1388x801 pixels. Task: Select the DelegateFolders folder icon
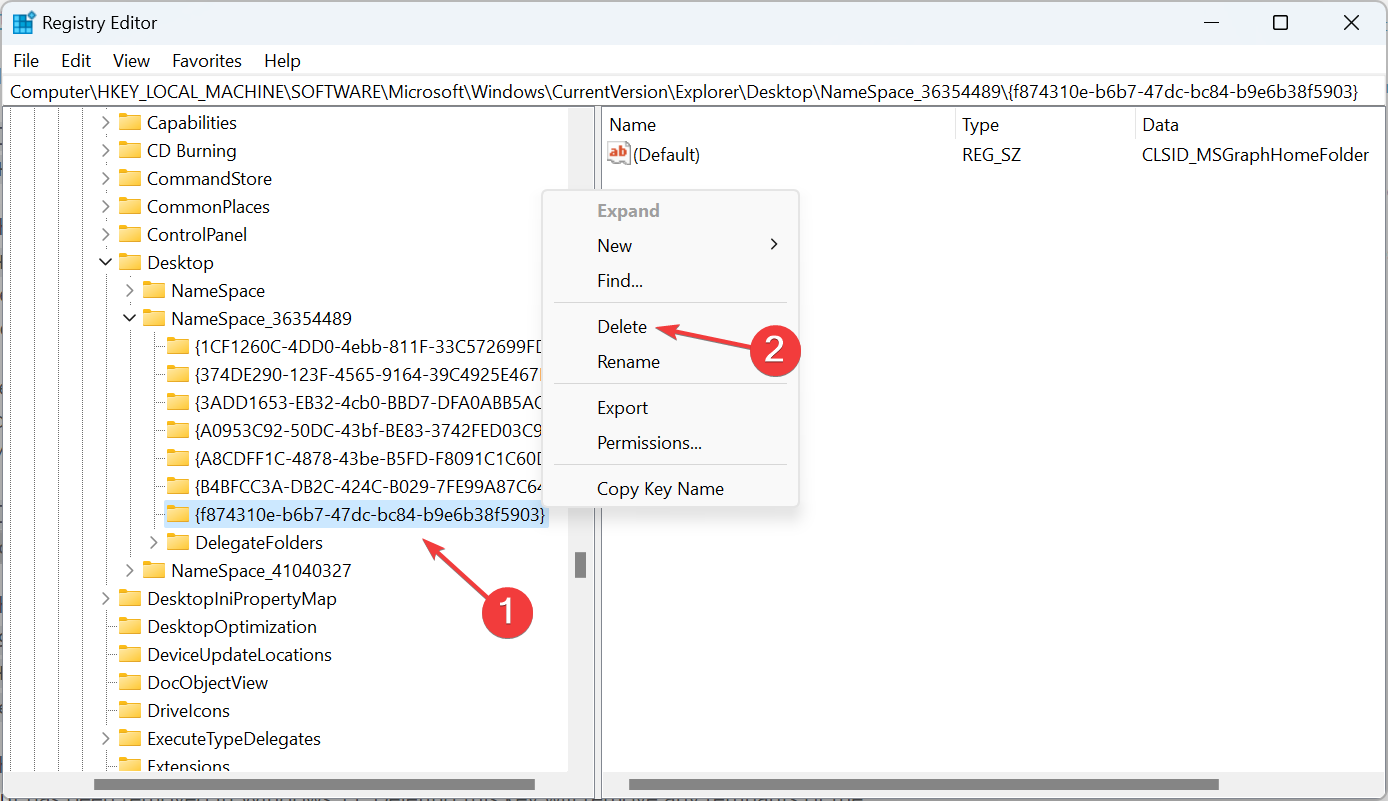(x=178, y=543)
